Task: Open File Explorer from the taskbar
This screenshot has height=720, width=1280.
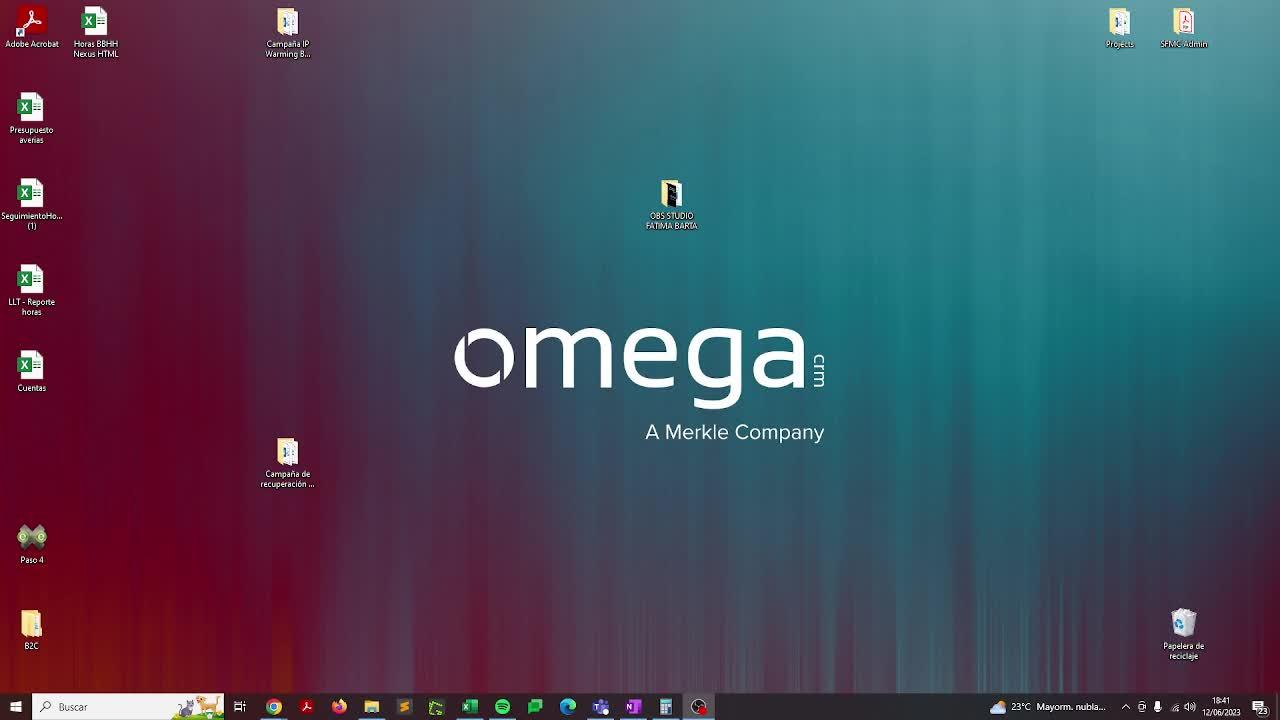Action: click(x=372, y=707)
